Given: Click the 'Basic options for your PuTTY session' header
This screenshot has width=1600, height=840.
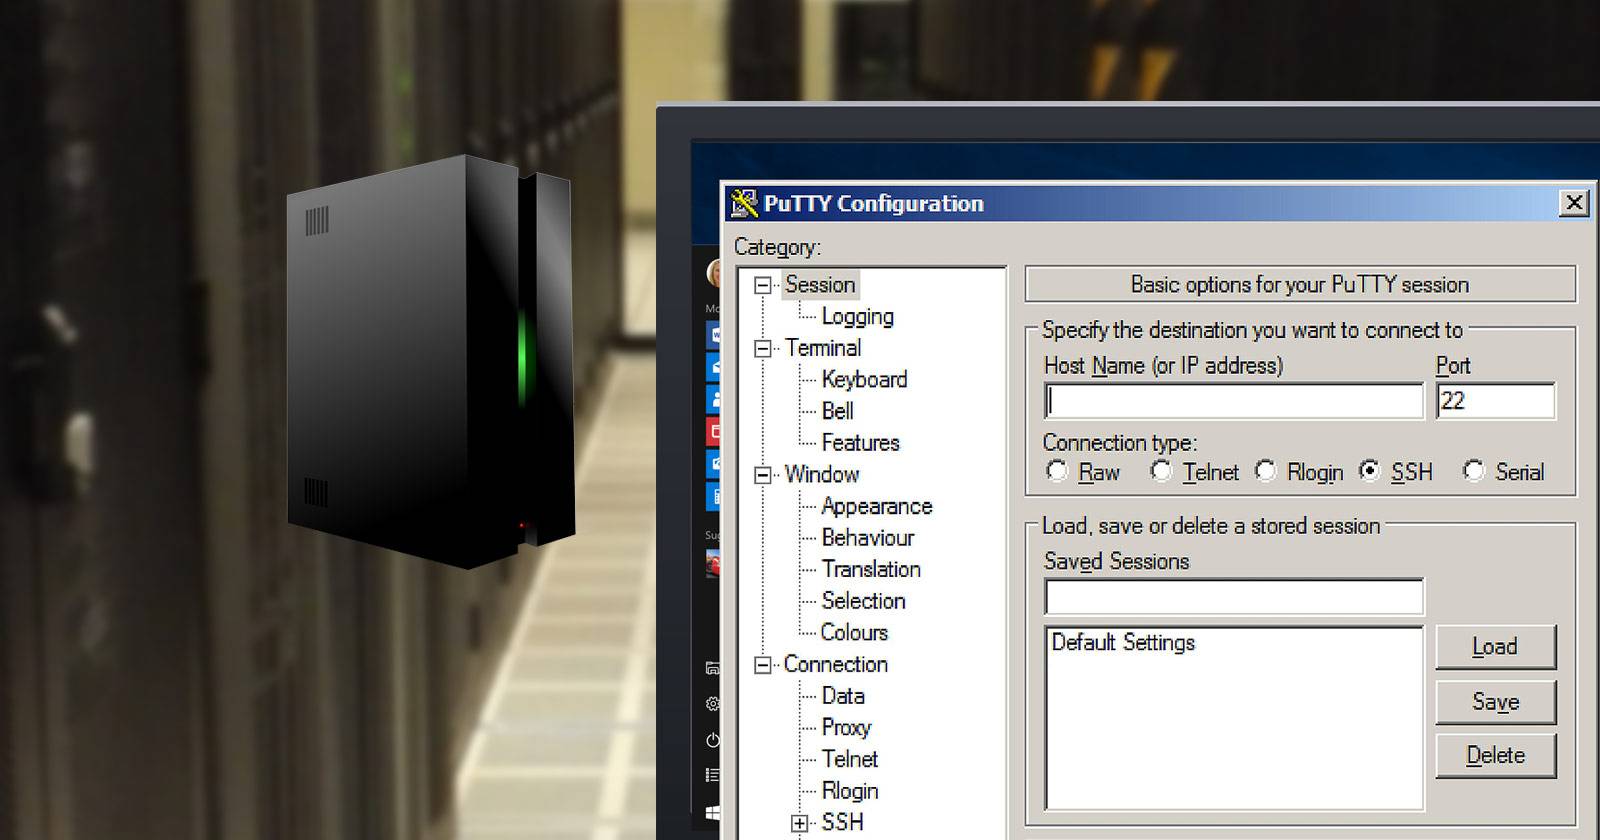Looking at the screenshot, I should [1300, 284].
